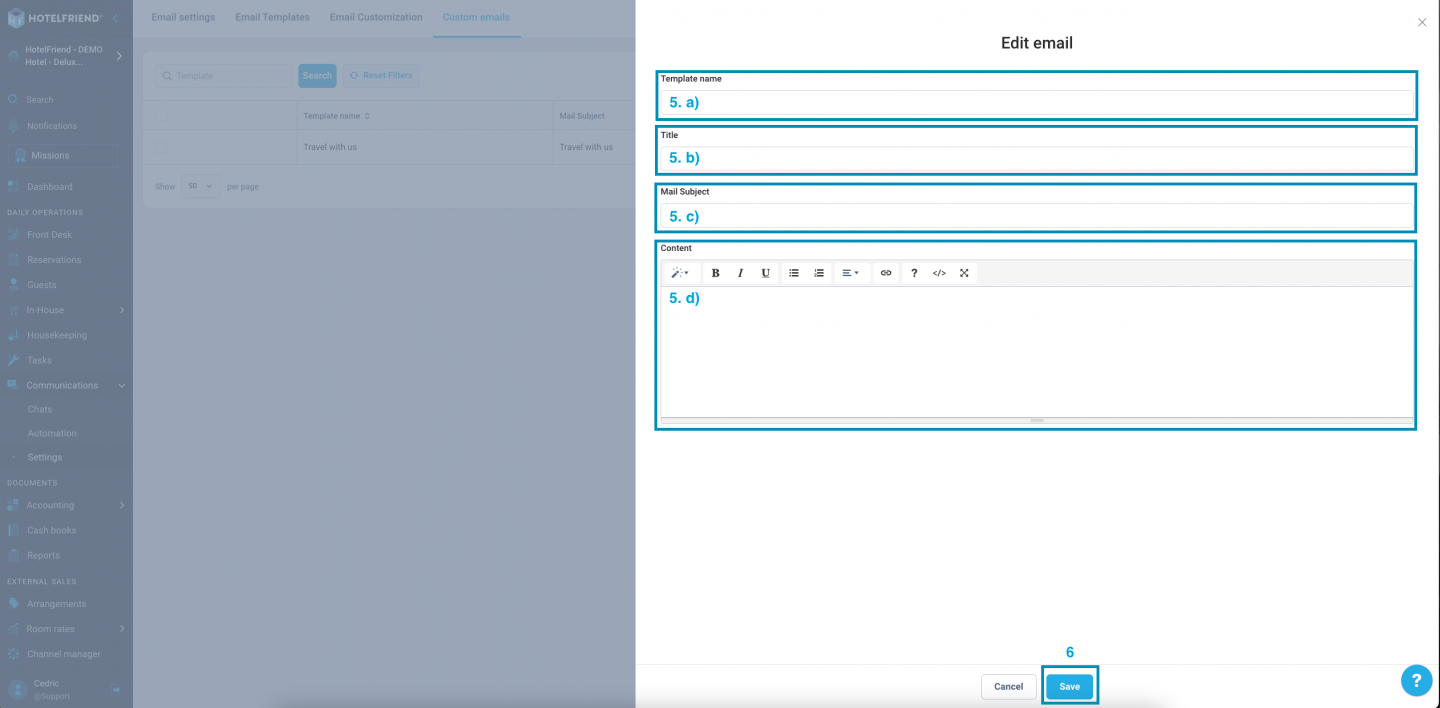Screen dimensions: 1440x708
Task: Open the Guests page
Action: [42, 285]
